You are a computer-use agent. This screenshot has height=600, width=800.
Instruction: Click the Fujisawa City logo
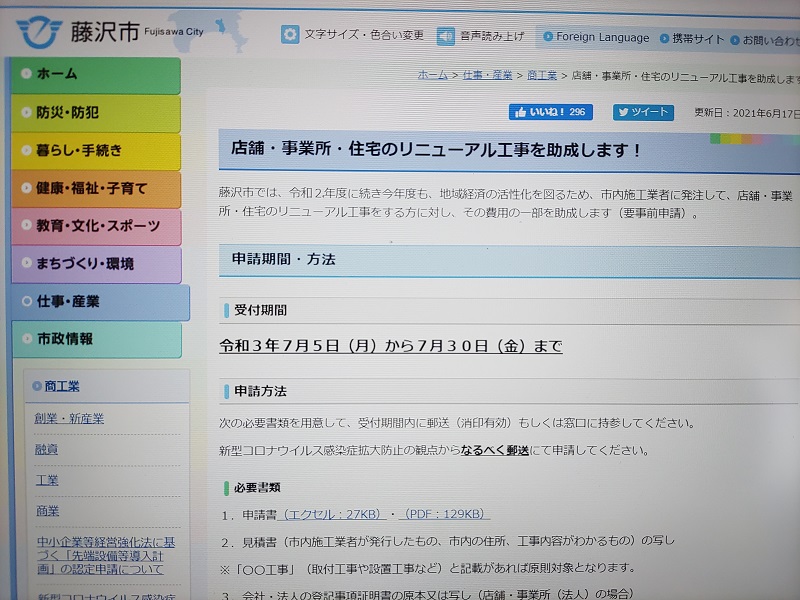40,33
